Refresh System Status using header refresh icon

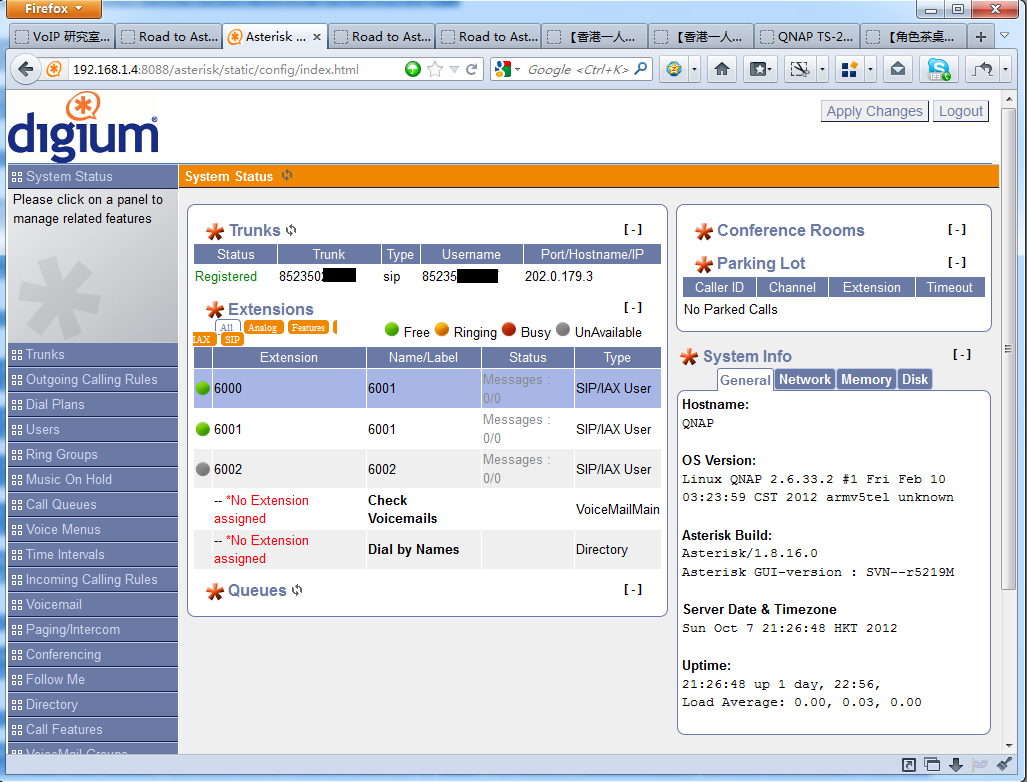(287, 176)
